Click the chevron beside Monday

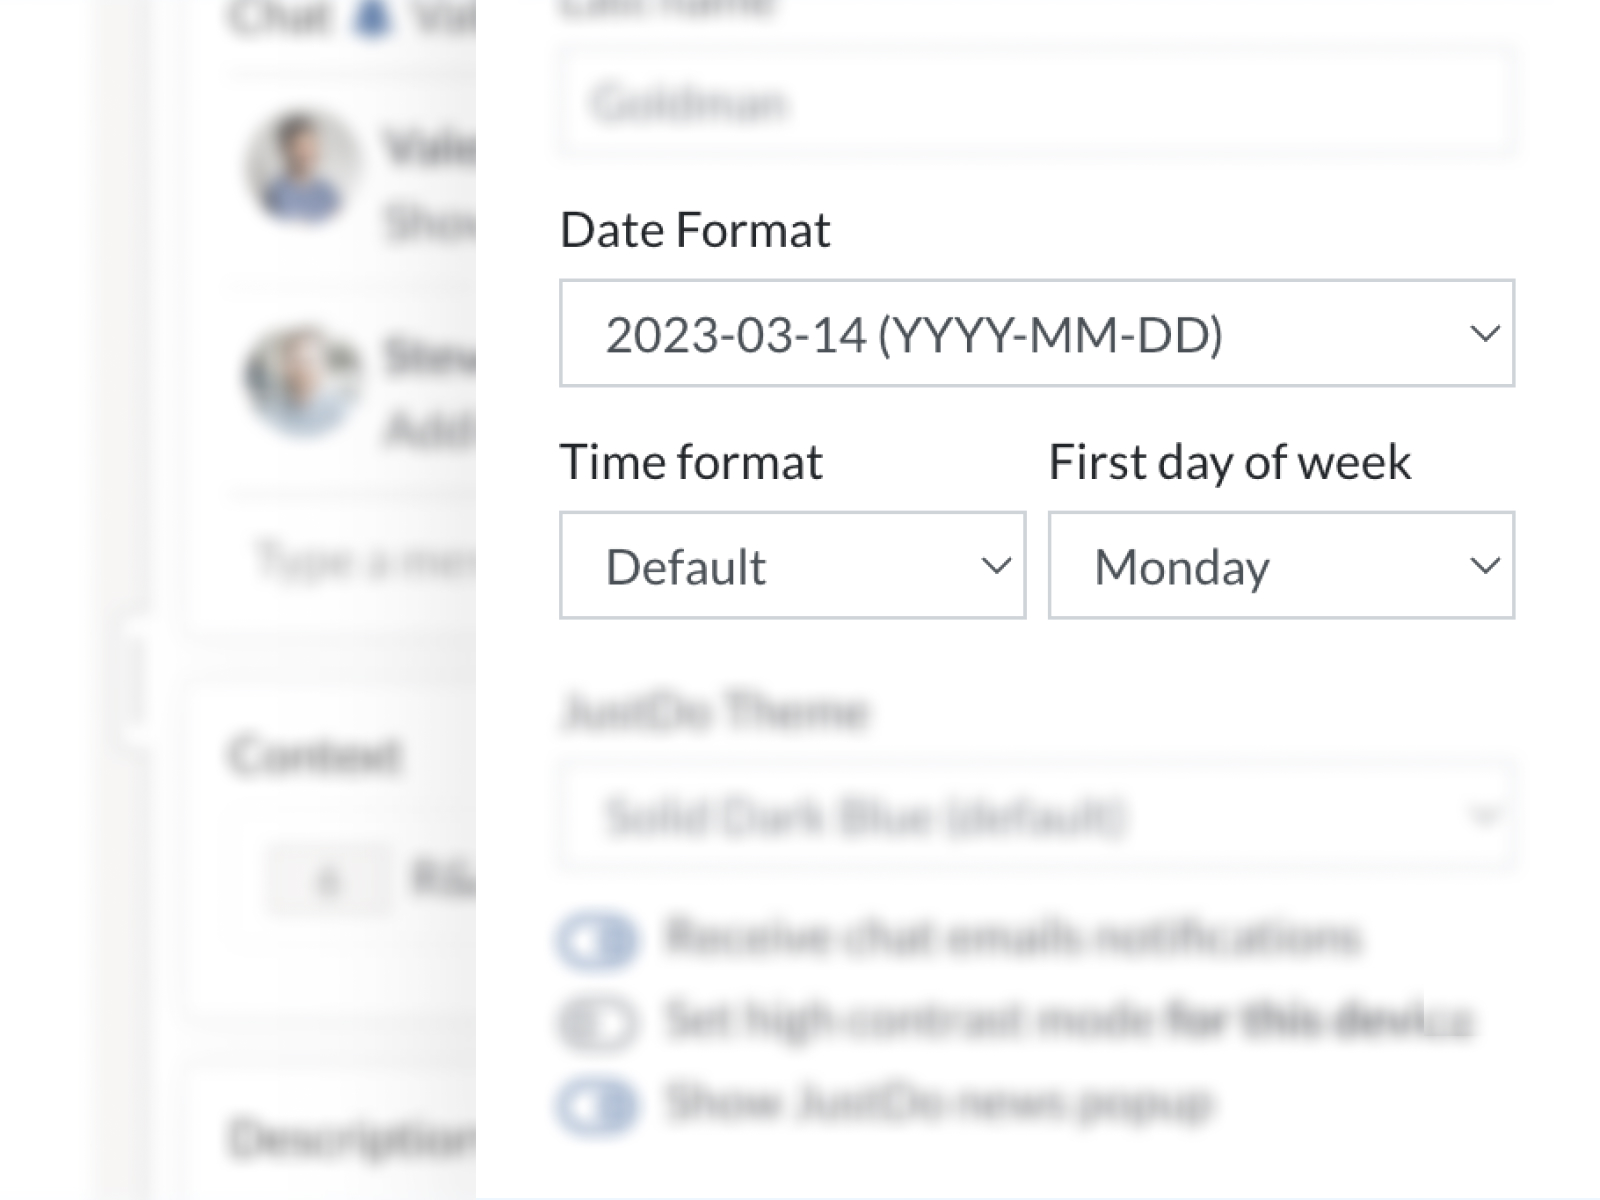pos(1484,566)
